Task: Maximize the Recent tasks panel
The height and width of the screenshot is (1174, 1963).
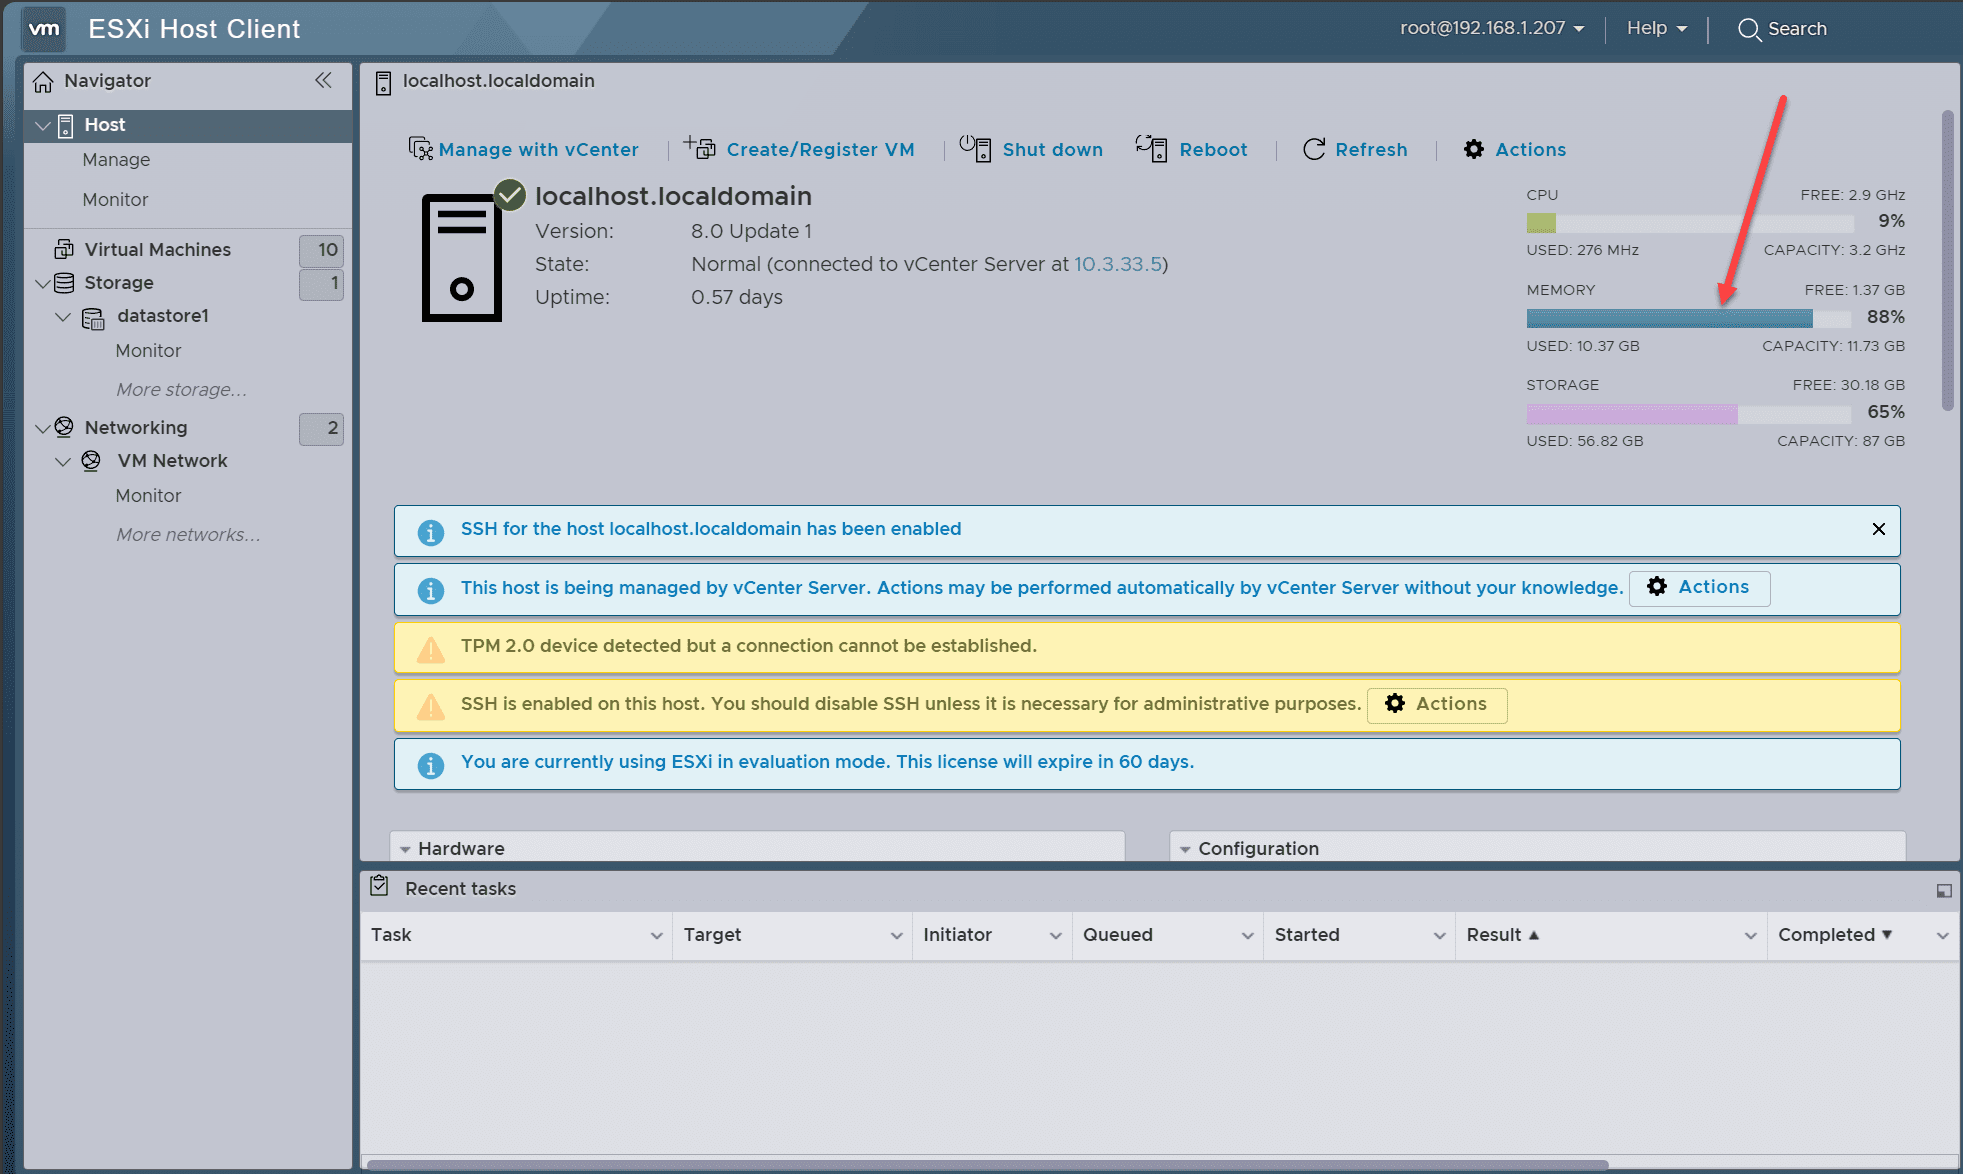Action: 1943,890
